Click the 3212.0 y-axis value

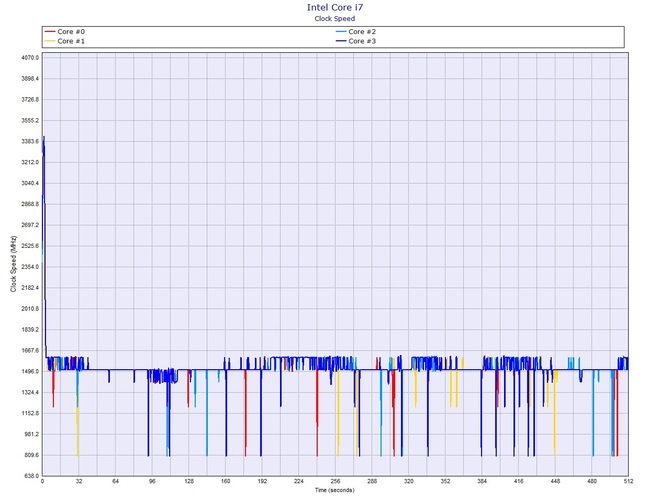point(30,162)
